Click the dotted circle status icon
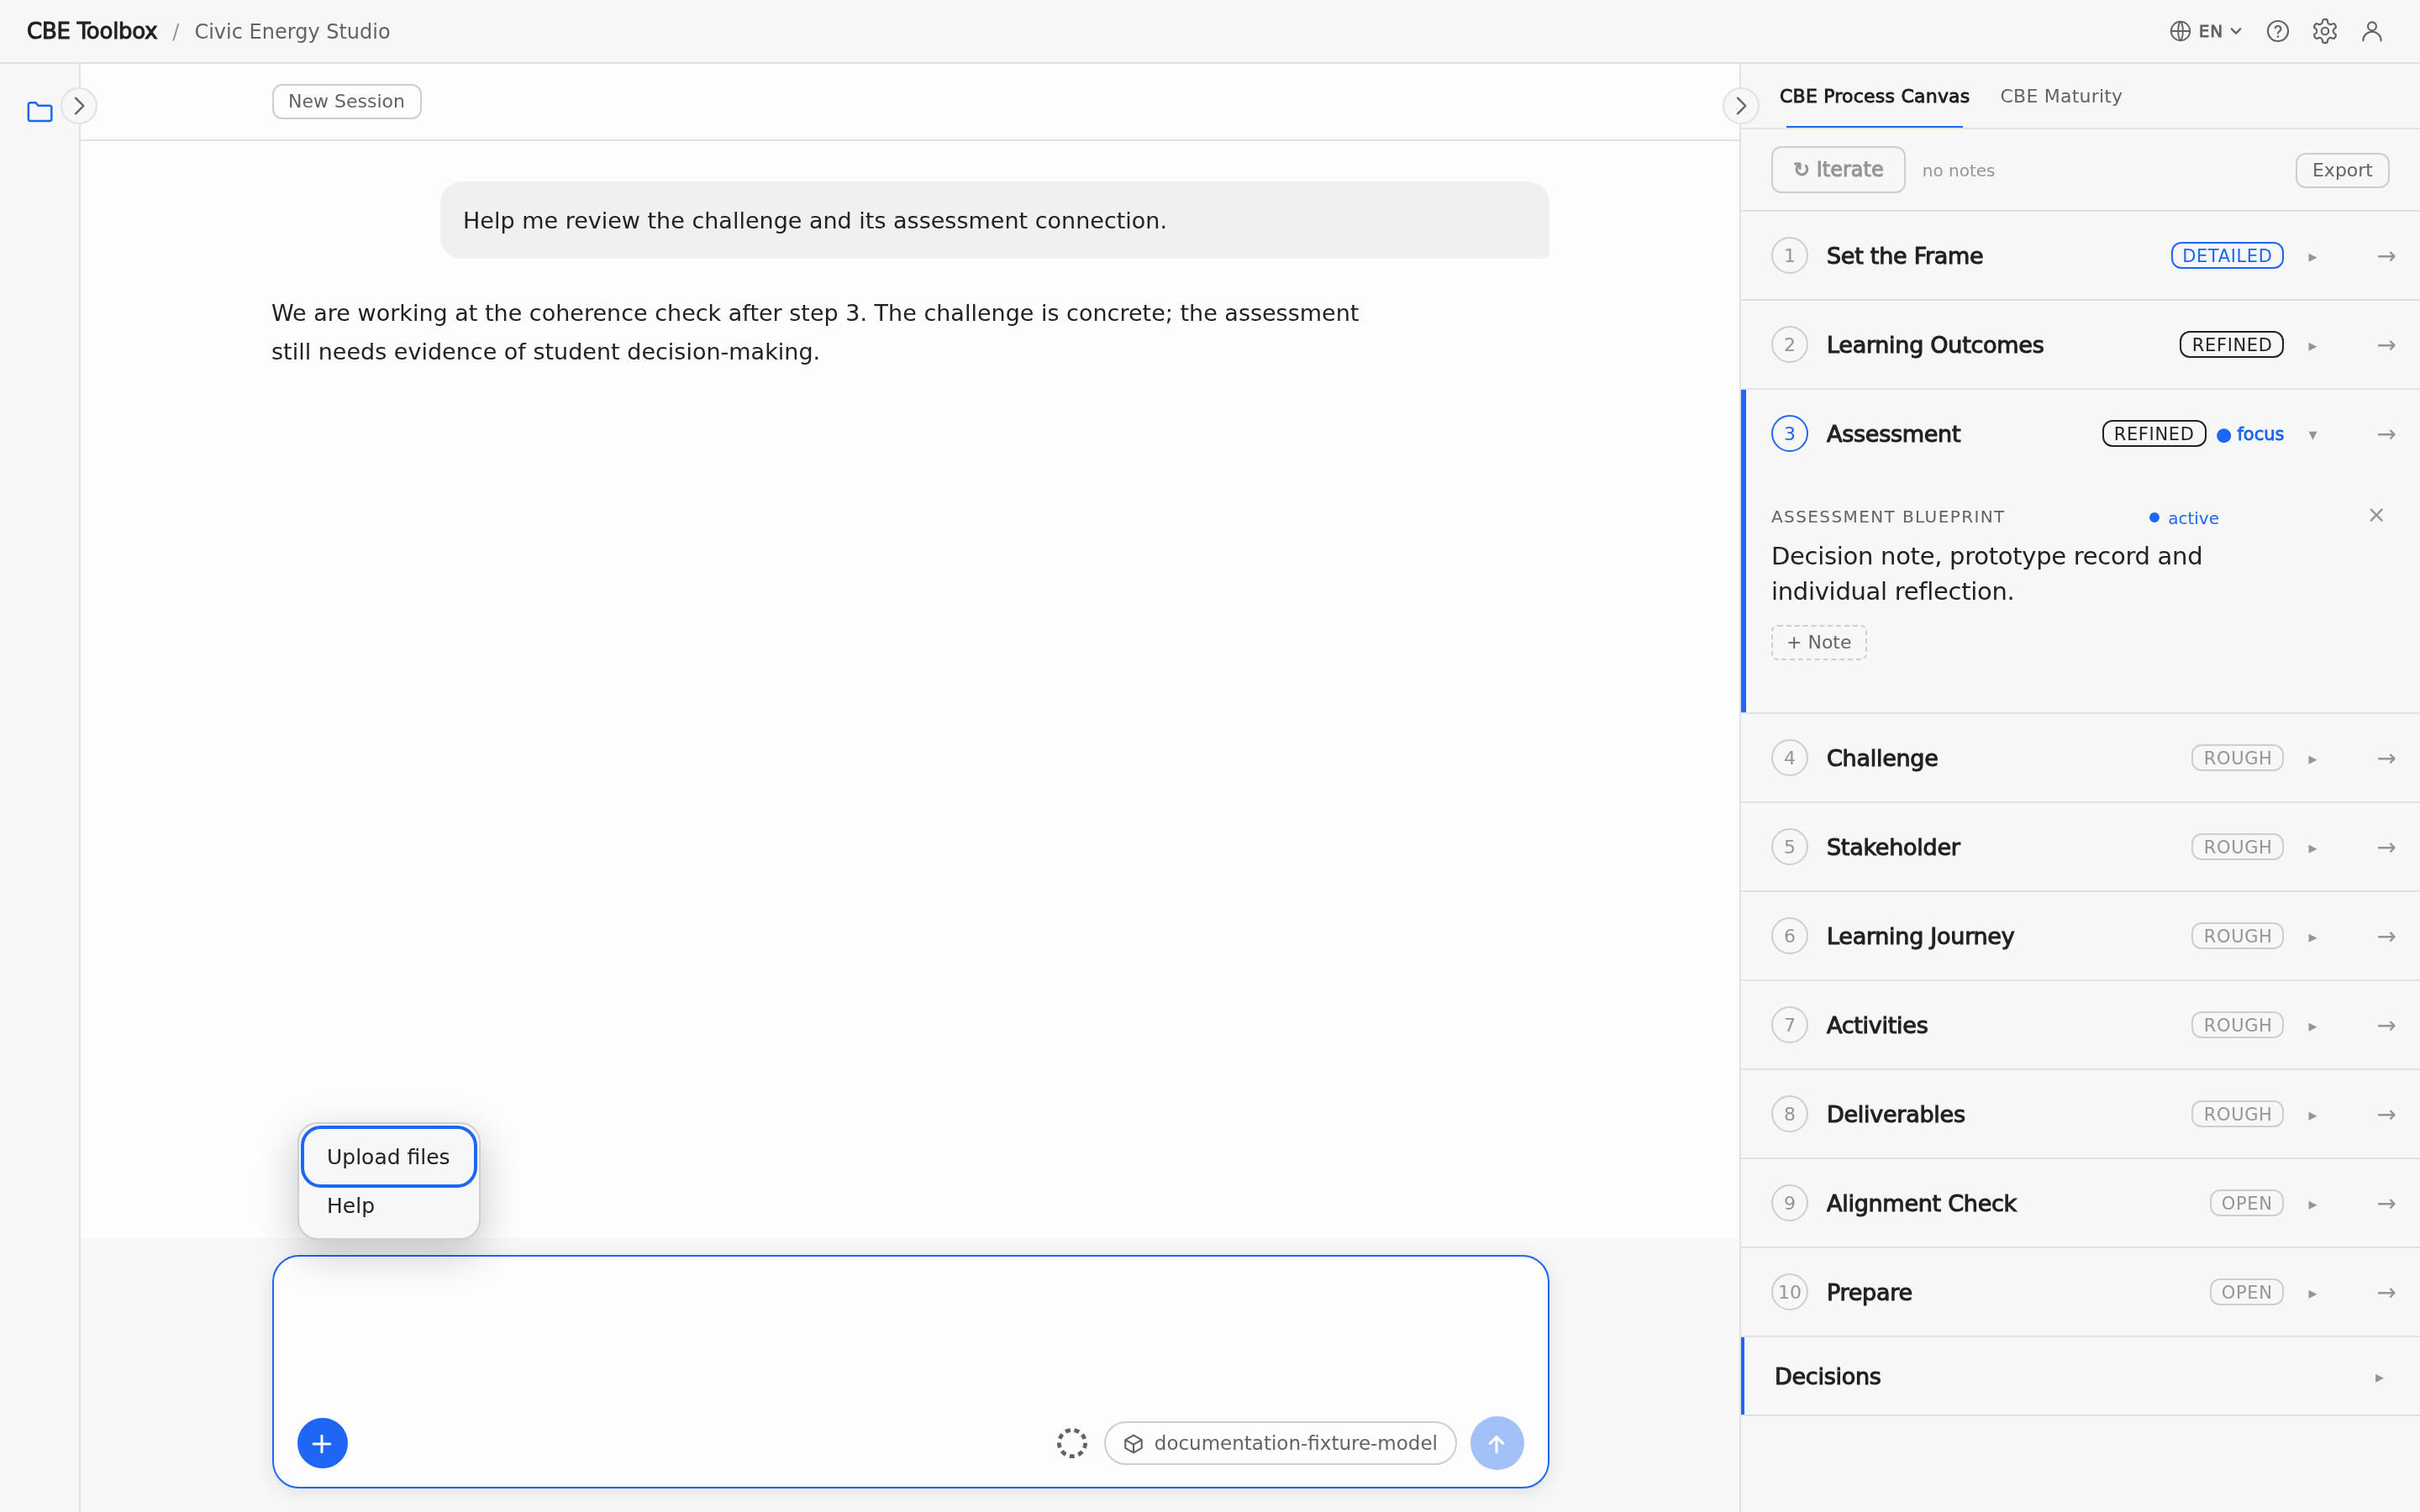This screenshot has width=2420, height=1512. point(1072,1443)
